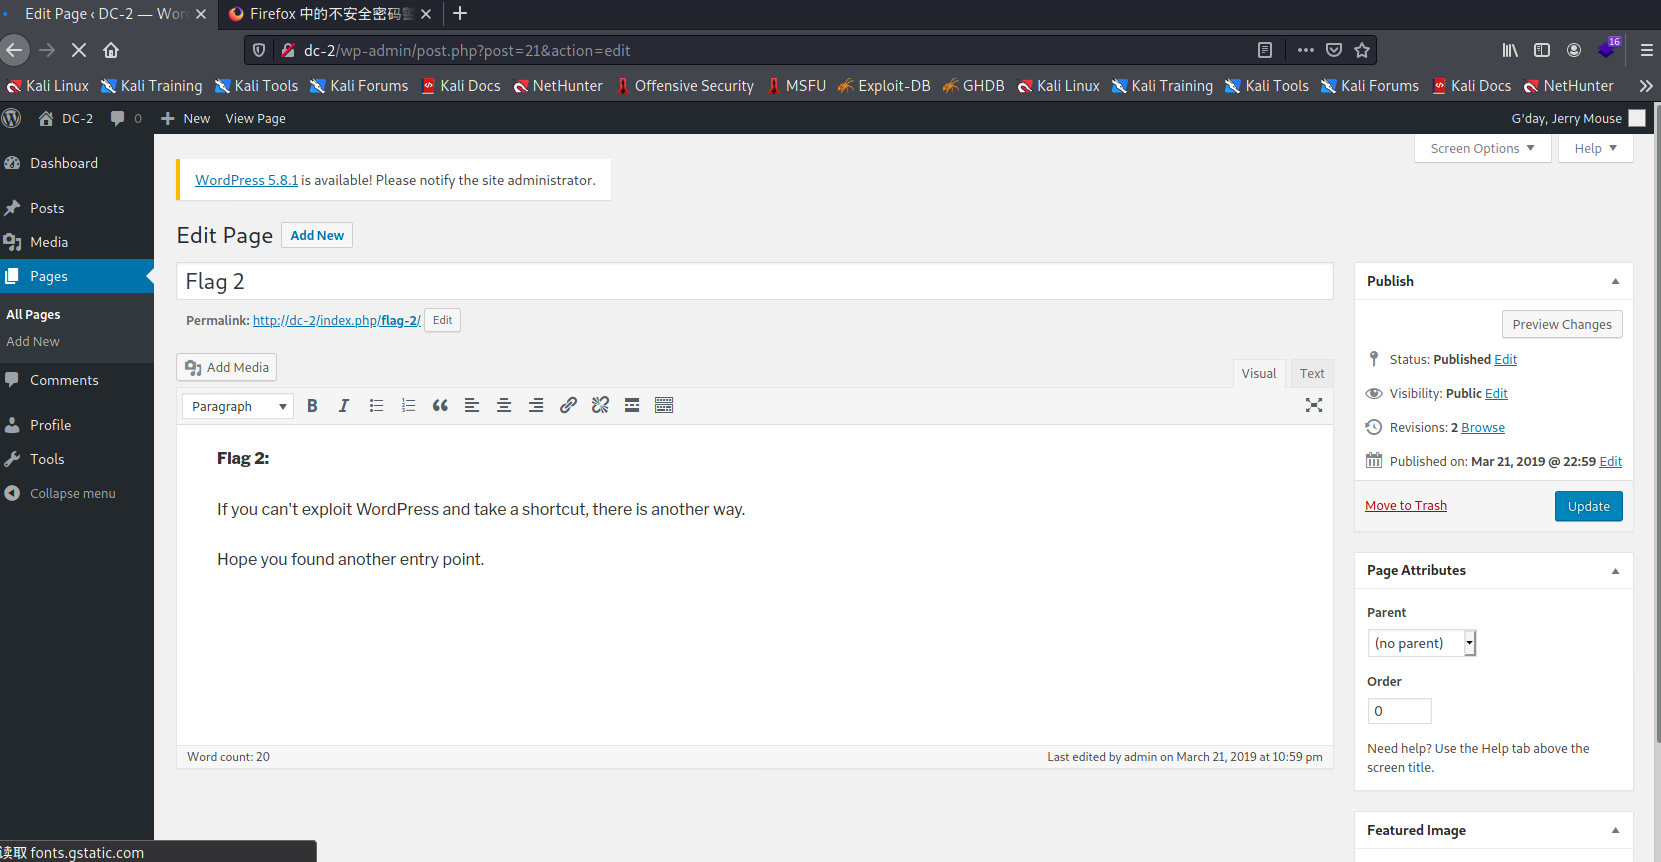Click the Flag 2 title field
The height and width of the screenshot is (862, 1661).
[755, 281]
